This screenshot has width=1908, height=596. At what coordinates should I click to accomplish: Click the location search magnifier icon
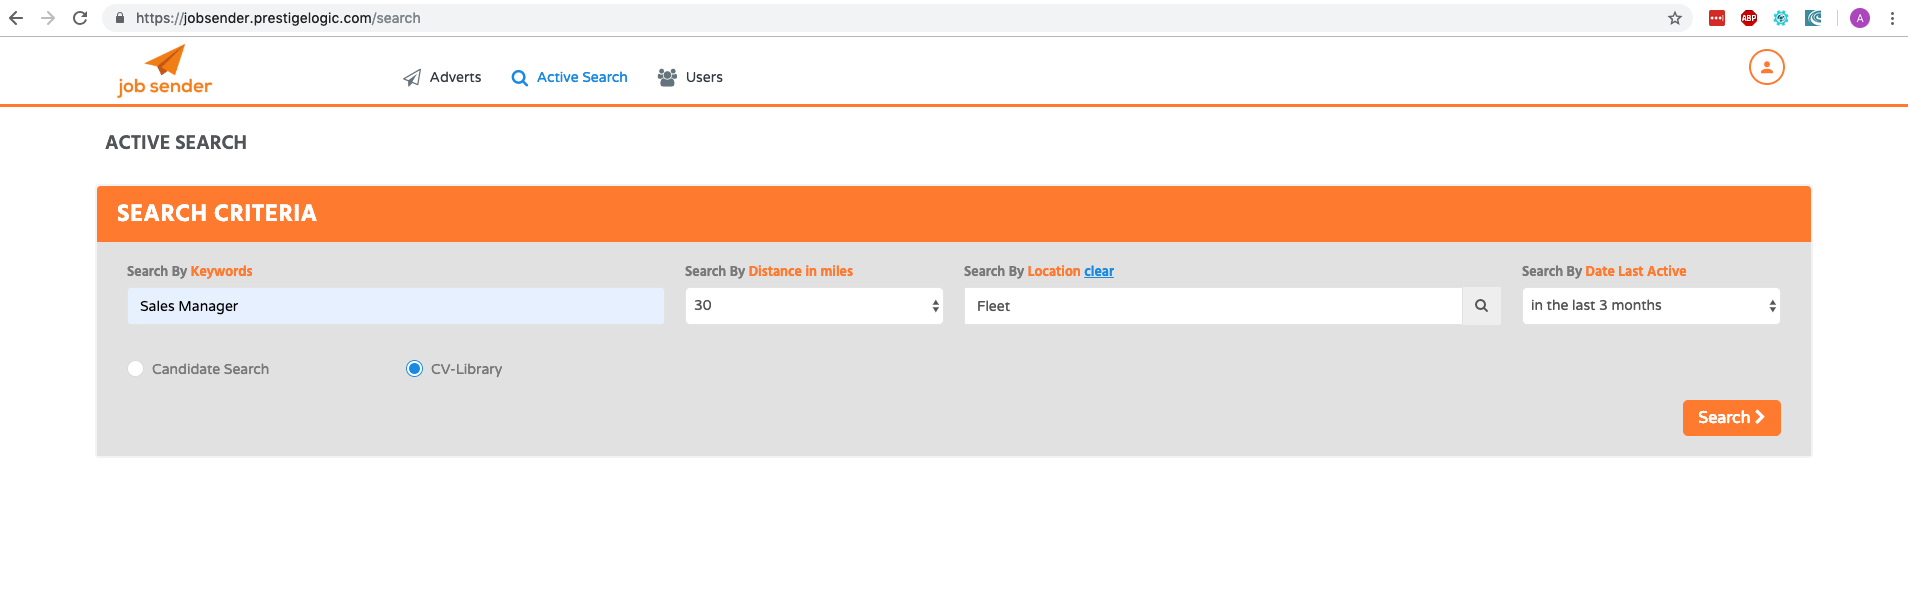tap(1481, 306)
